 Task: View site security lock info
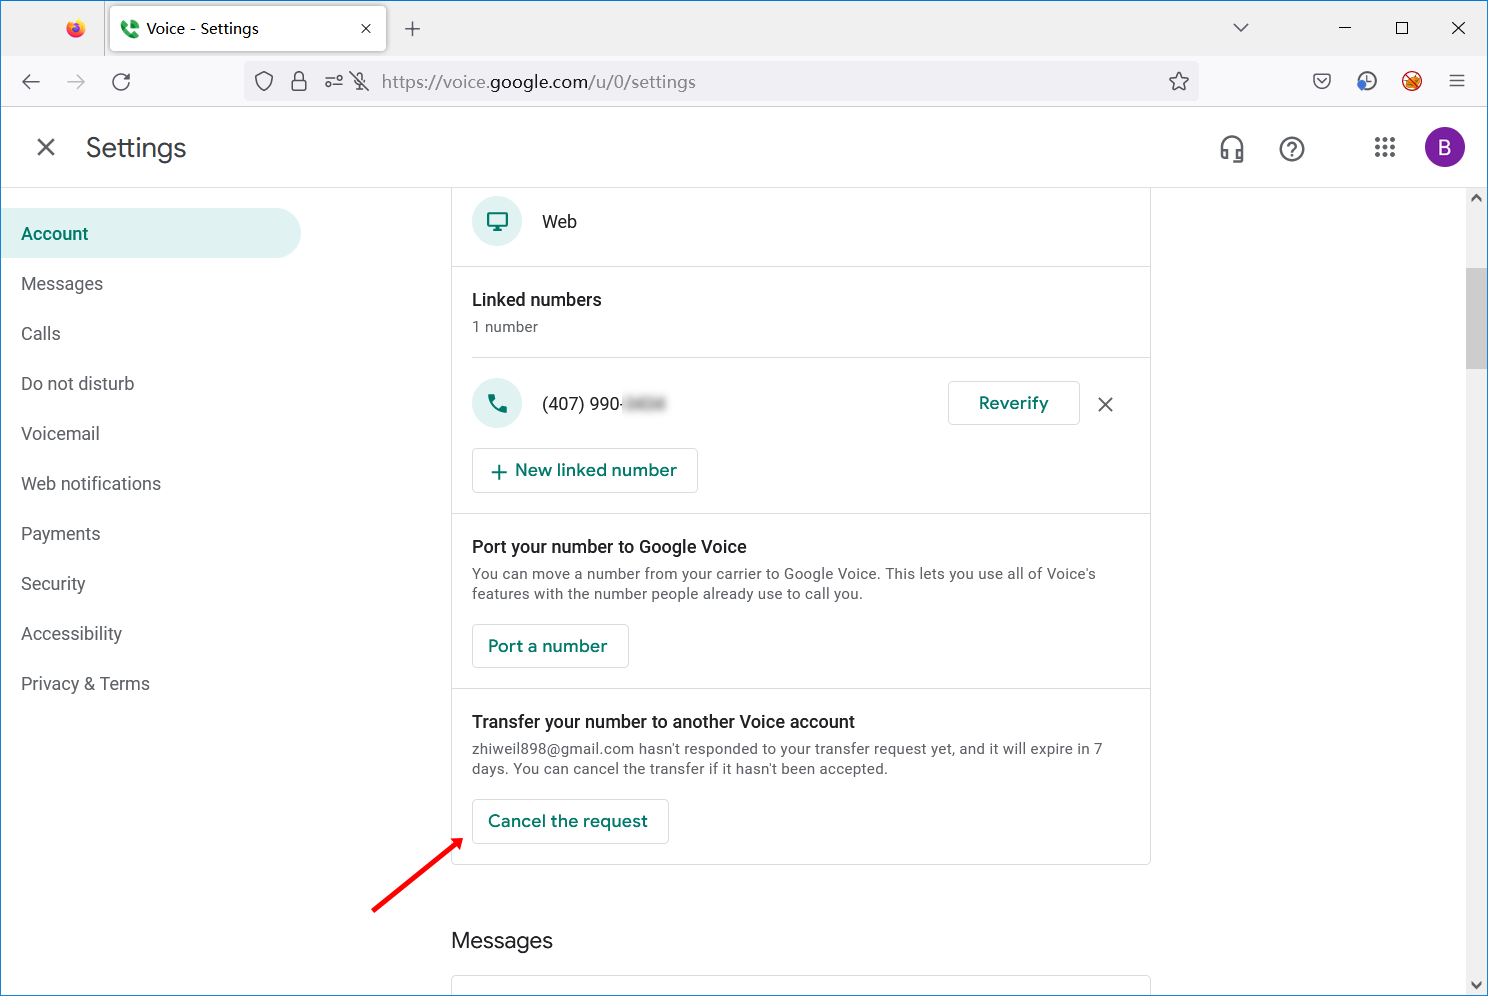click(x=299, y=82)
